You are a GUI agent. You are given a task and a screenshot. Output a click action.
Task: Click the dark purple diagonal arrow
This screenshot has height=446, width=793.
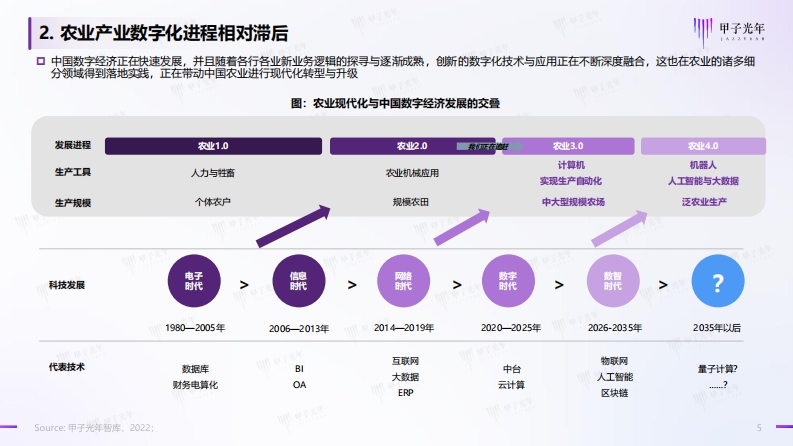(x=293, y=226)
